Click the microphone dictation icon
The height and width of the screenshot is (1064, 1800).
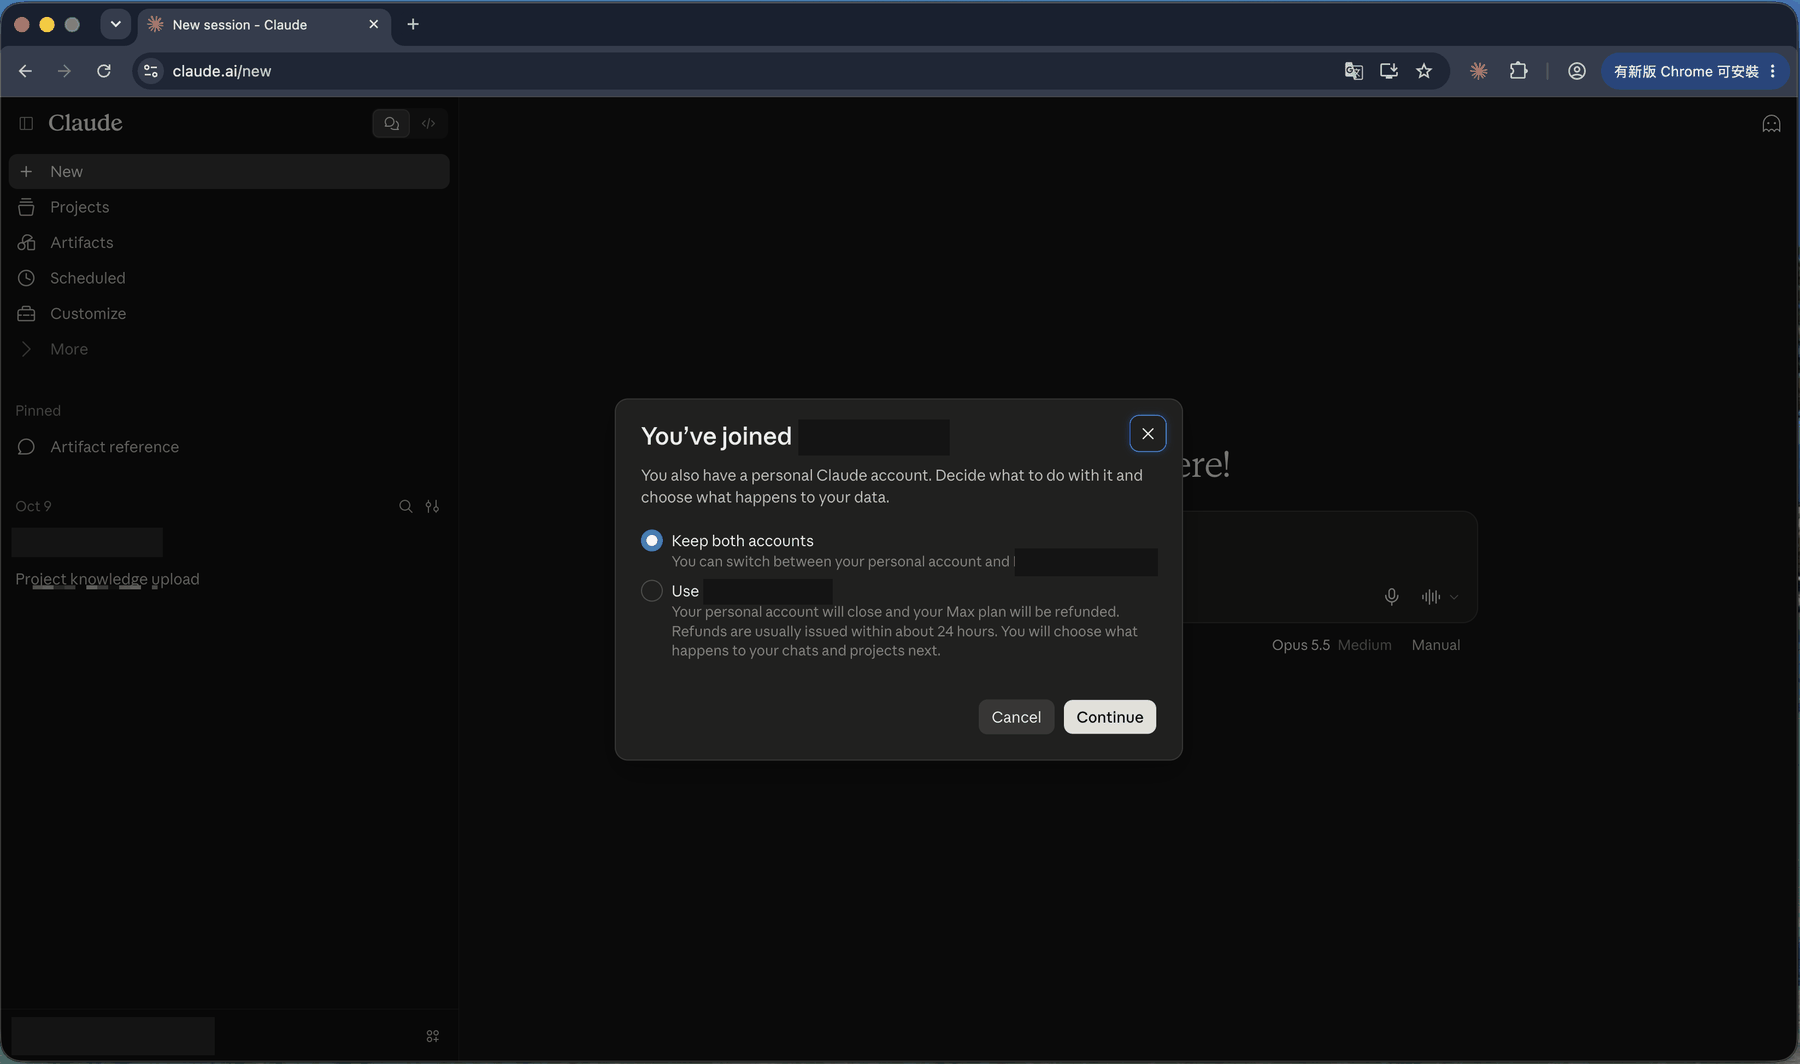pos(1391,597)
